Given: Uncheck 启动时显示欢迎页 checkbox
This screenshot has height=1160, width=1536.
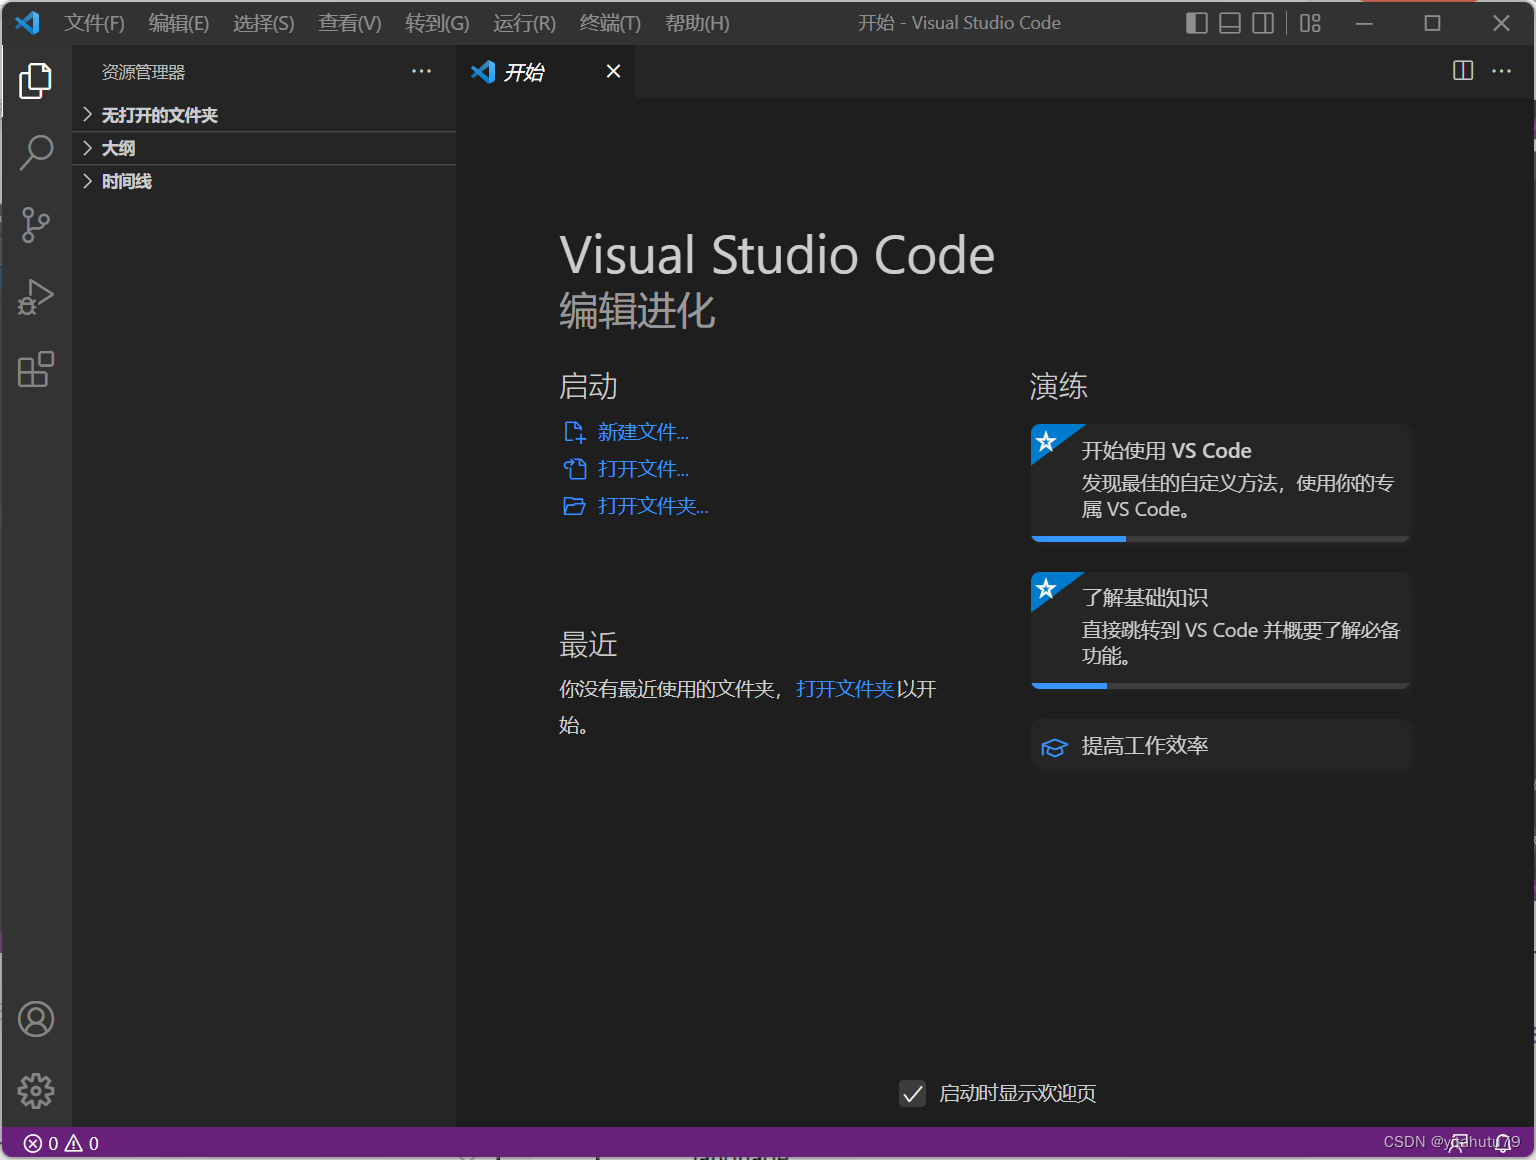Looking at the screenshot, I should tap(912, 1093).
